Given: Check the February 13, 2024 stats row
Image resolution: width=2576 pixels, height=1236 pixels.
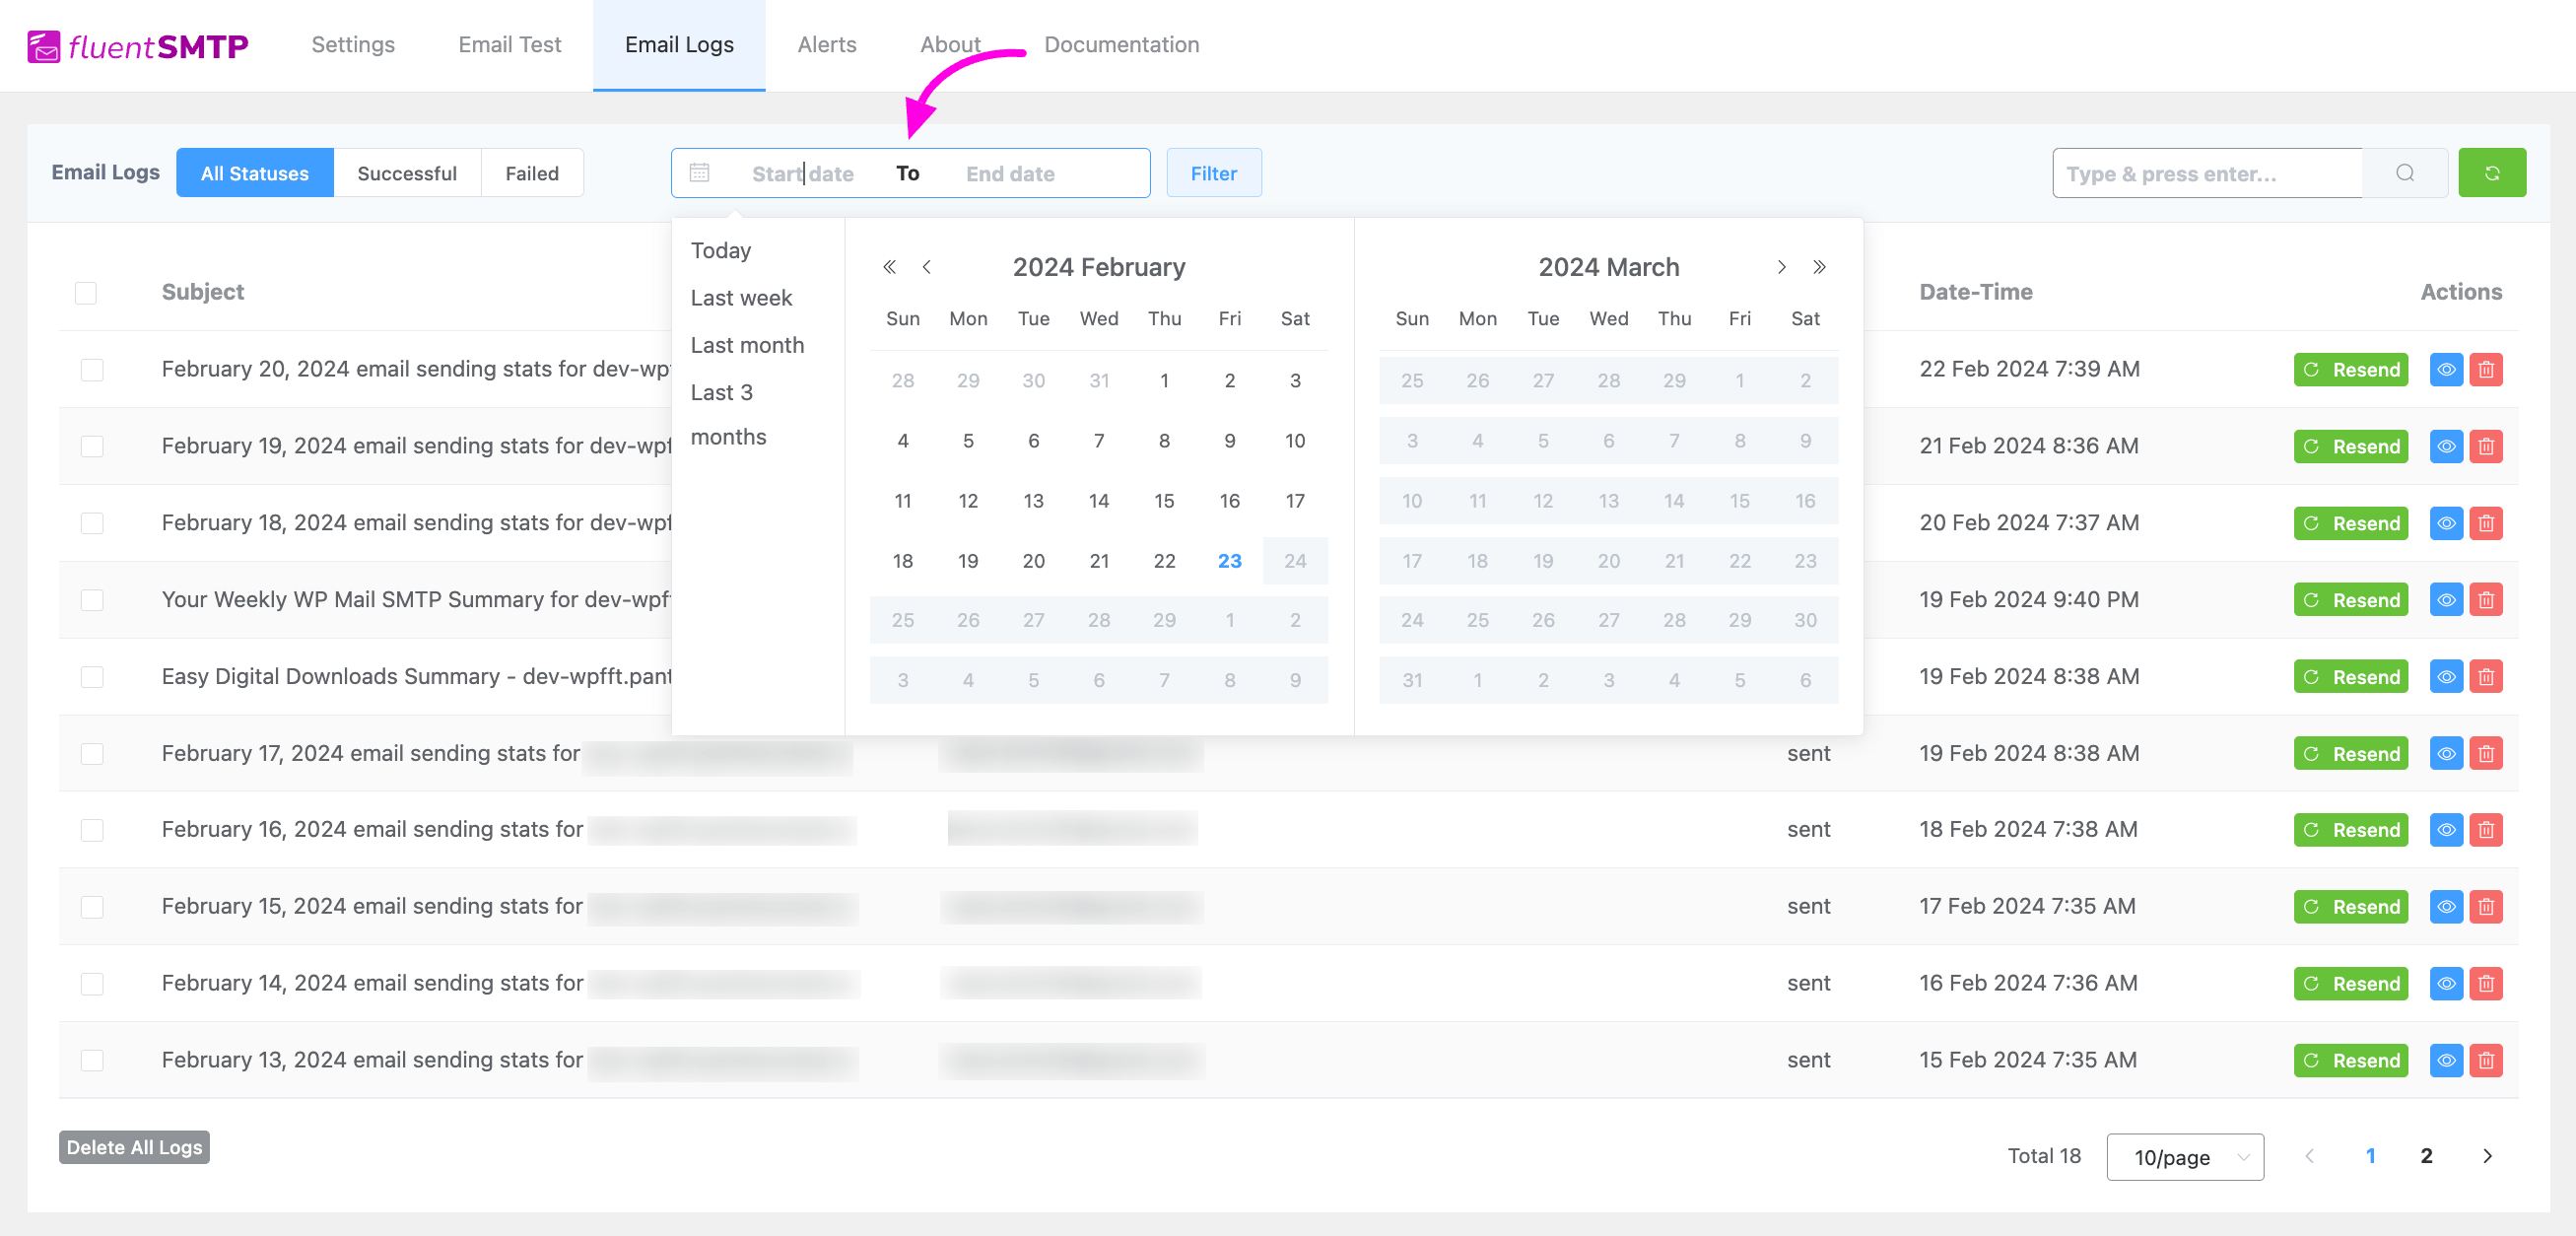Looking at the screenshot, I should pos(92,1060).
